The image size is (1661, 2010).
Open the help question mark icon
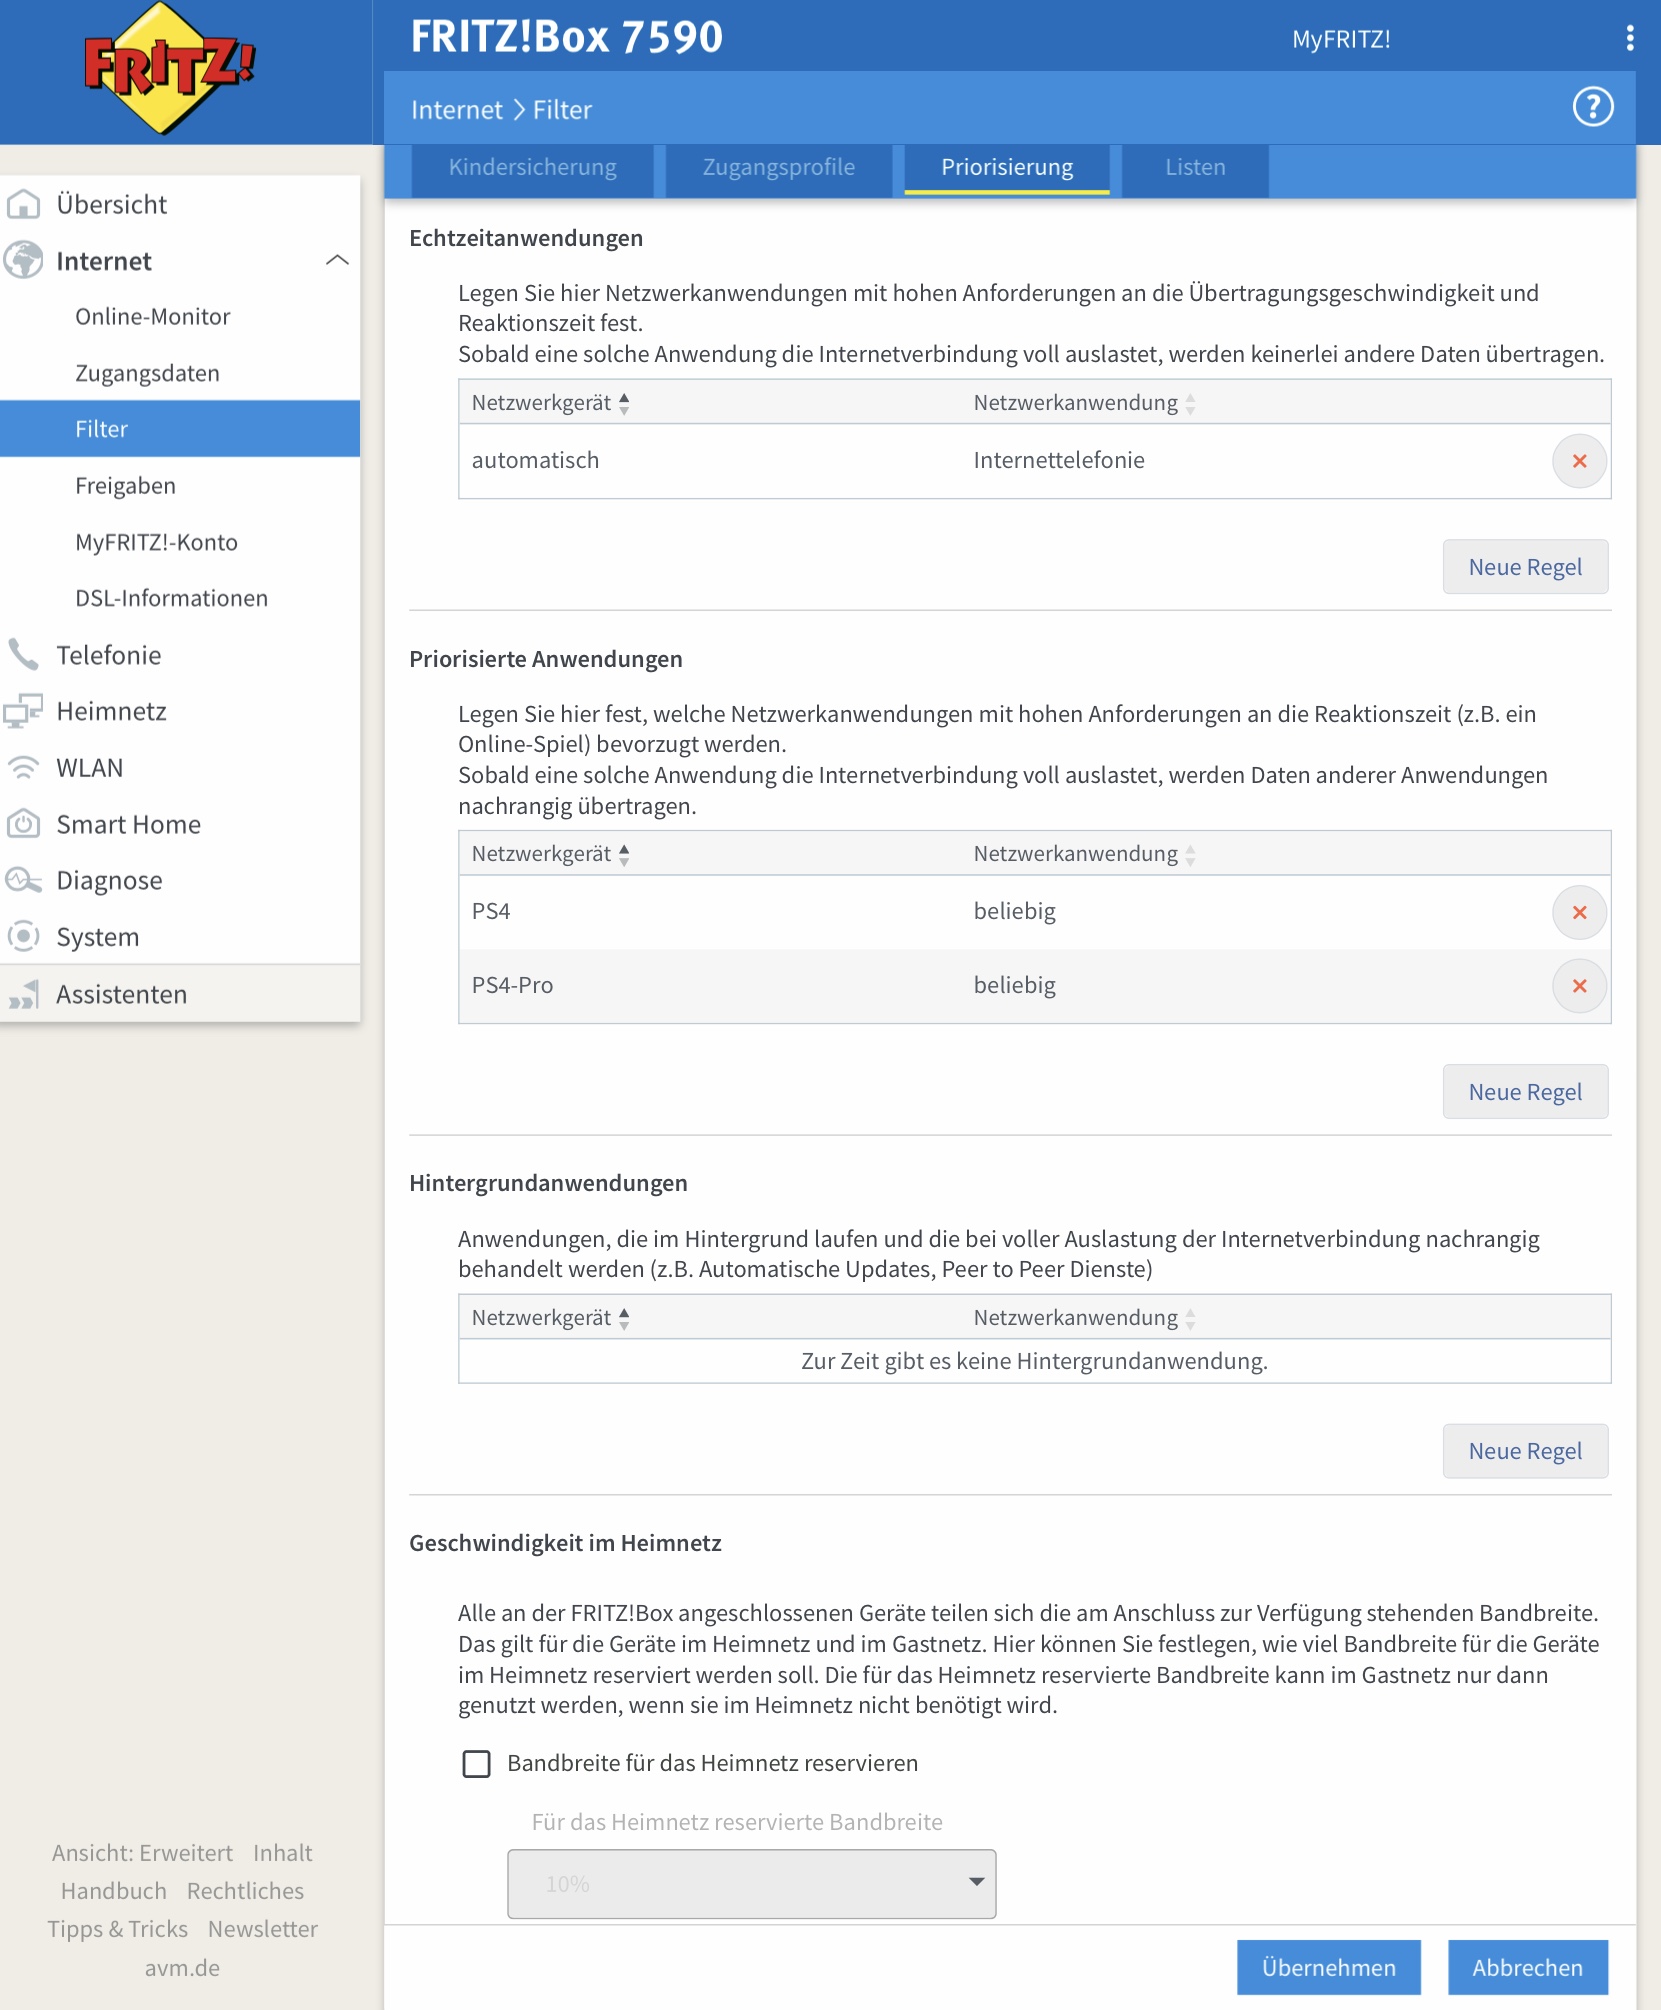[1593, 107]
